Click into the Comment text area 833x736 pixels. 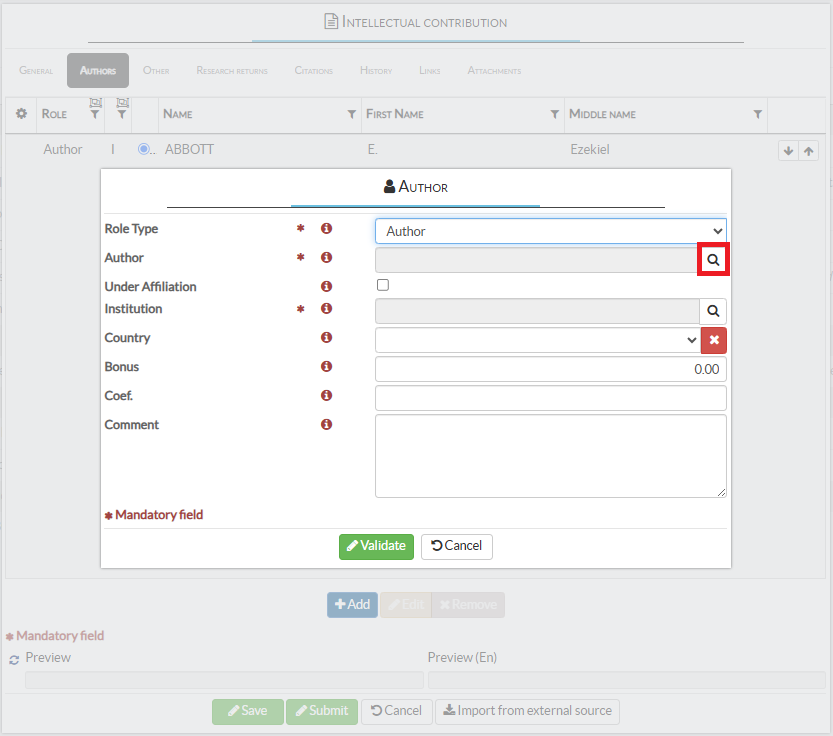[x=550, y=456]
